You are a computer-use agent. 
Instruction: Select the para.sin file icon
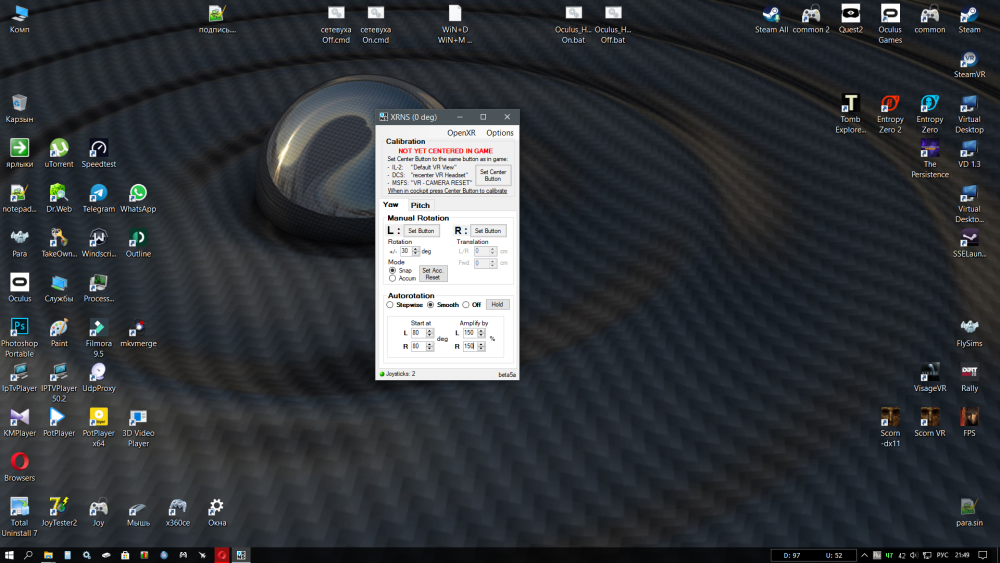pos(969,512)
